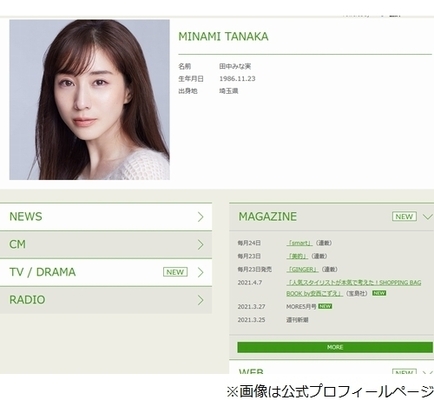Click the NEW tag after 宝島社
434x400 pixels.
pyautogui.click(x=379, y=293)
